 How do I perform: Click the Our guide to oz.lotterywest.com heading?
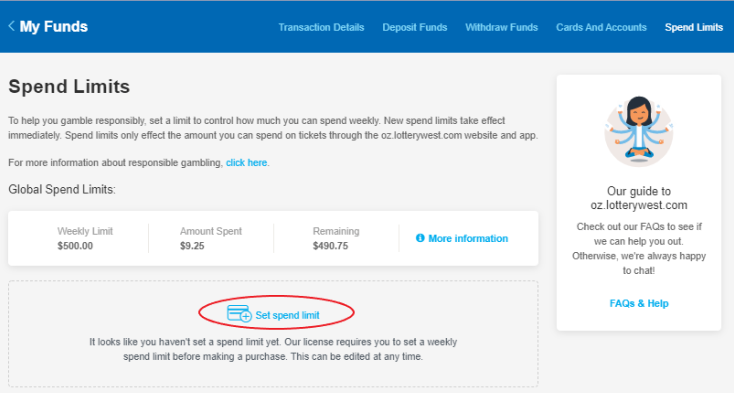639,198
